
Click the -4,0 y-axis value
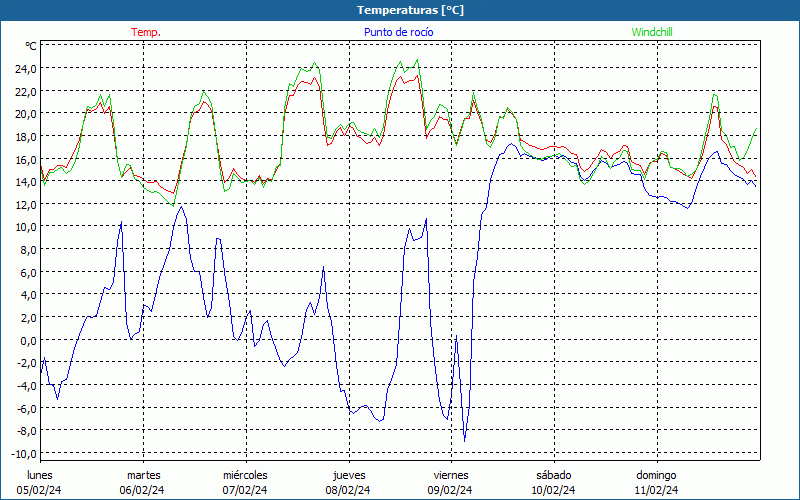(x=27, y=385)
